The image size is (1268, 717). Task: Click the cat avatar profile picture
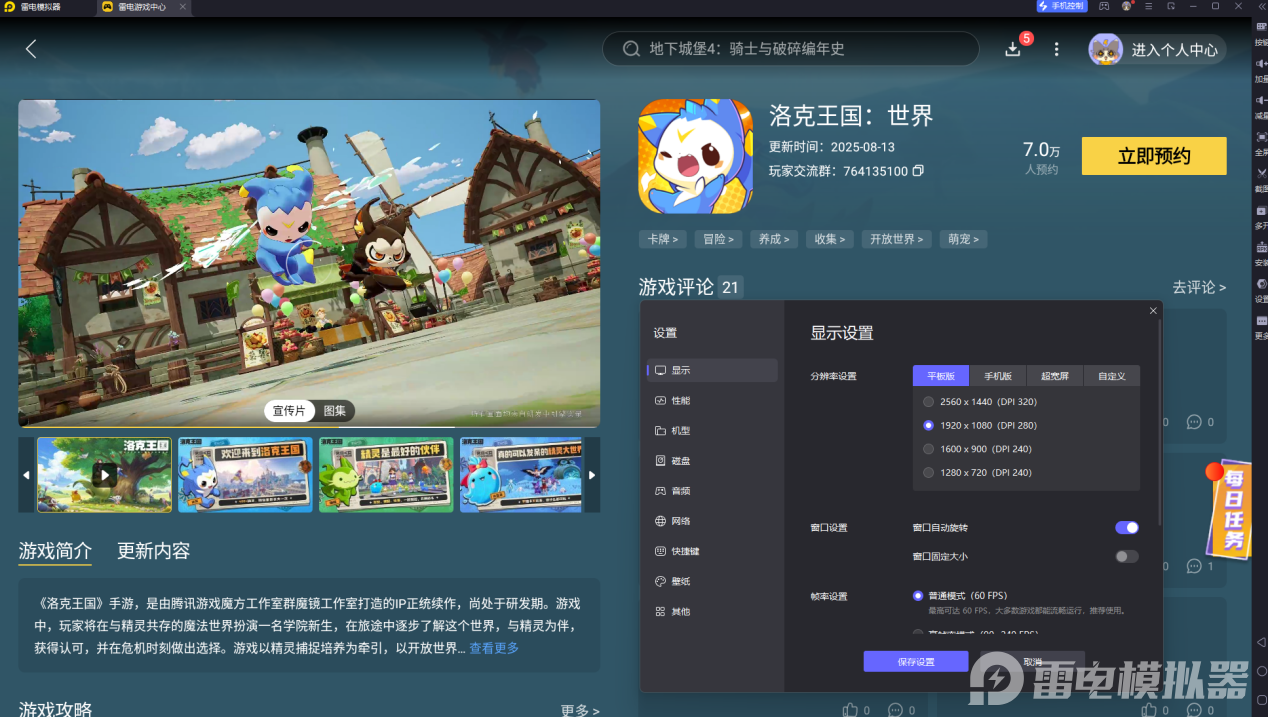pyautogui.click(x=1105, y=49)
